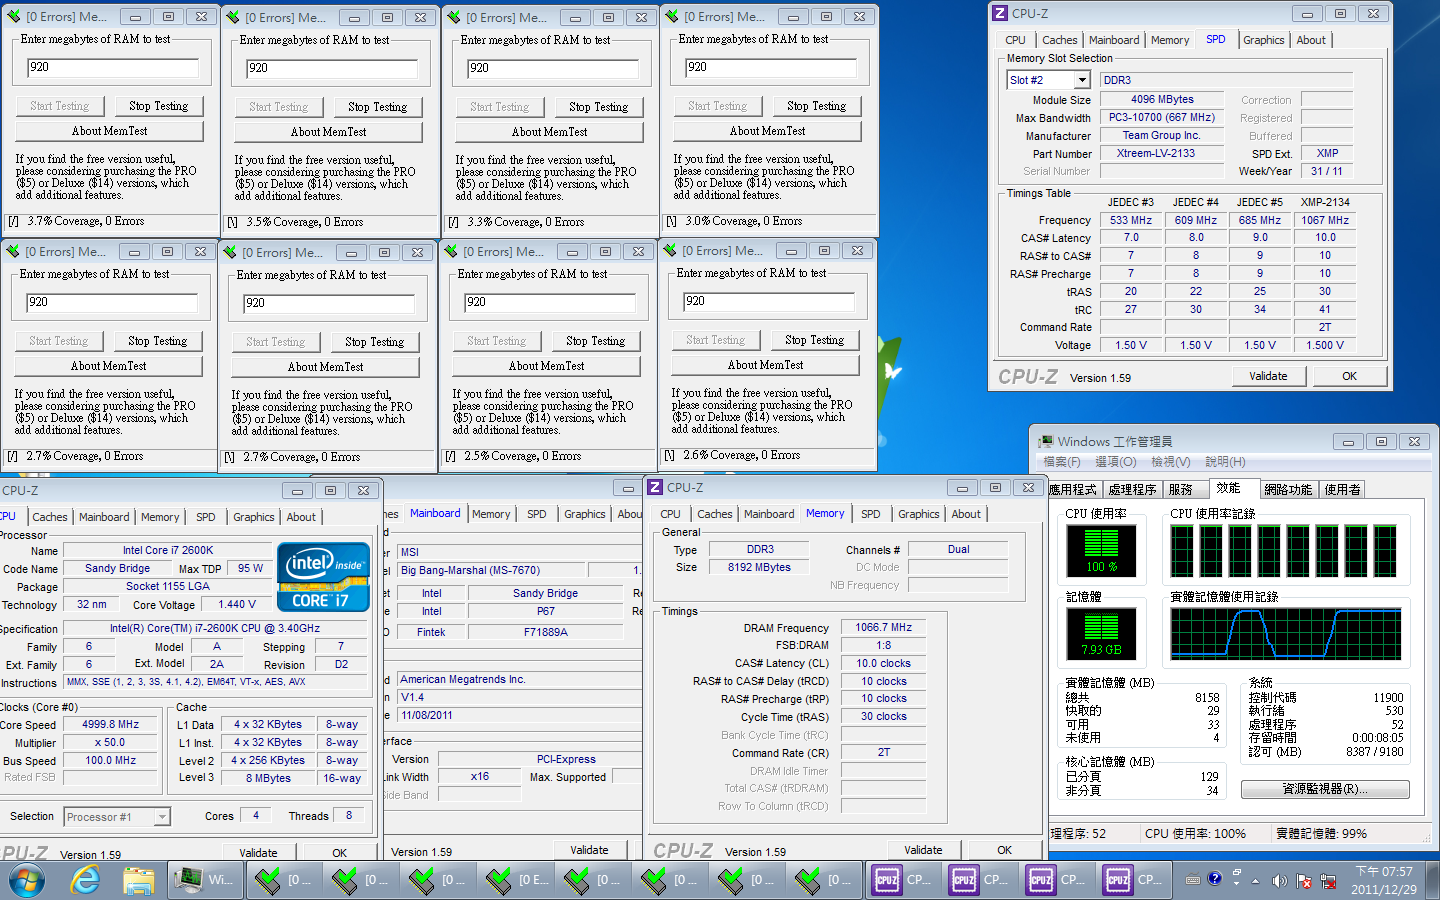Select Graphics tab in CPU-Z SPD window
1440x900 pixels.
[1264, 40]
